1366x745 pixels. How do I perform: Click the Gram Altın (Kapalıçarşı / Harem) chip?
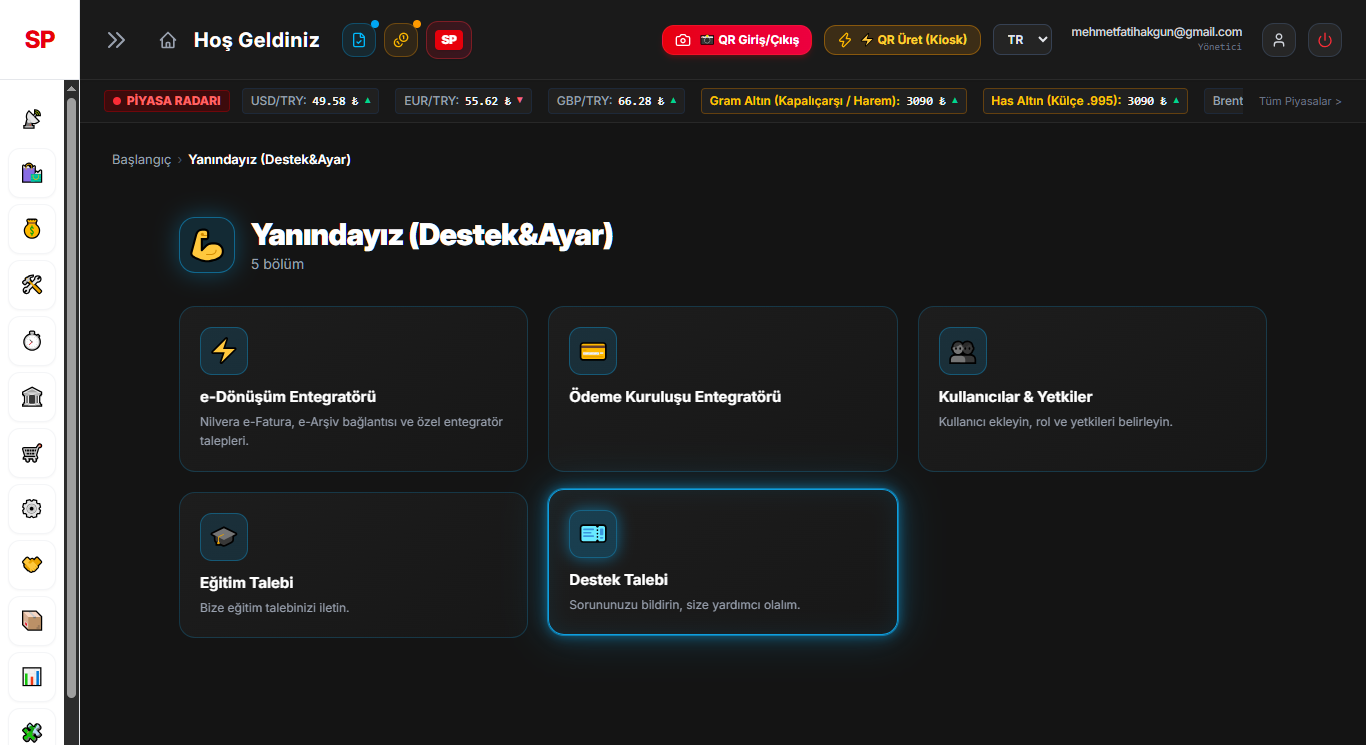[834, 101]
